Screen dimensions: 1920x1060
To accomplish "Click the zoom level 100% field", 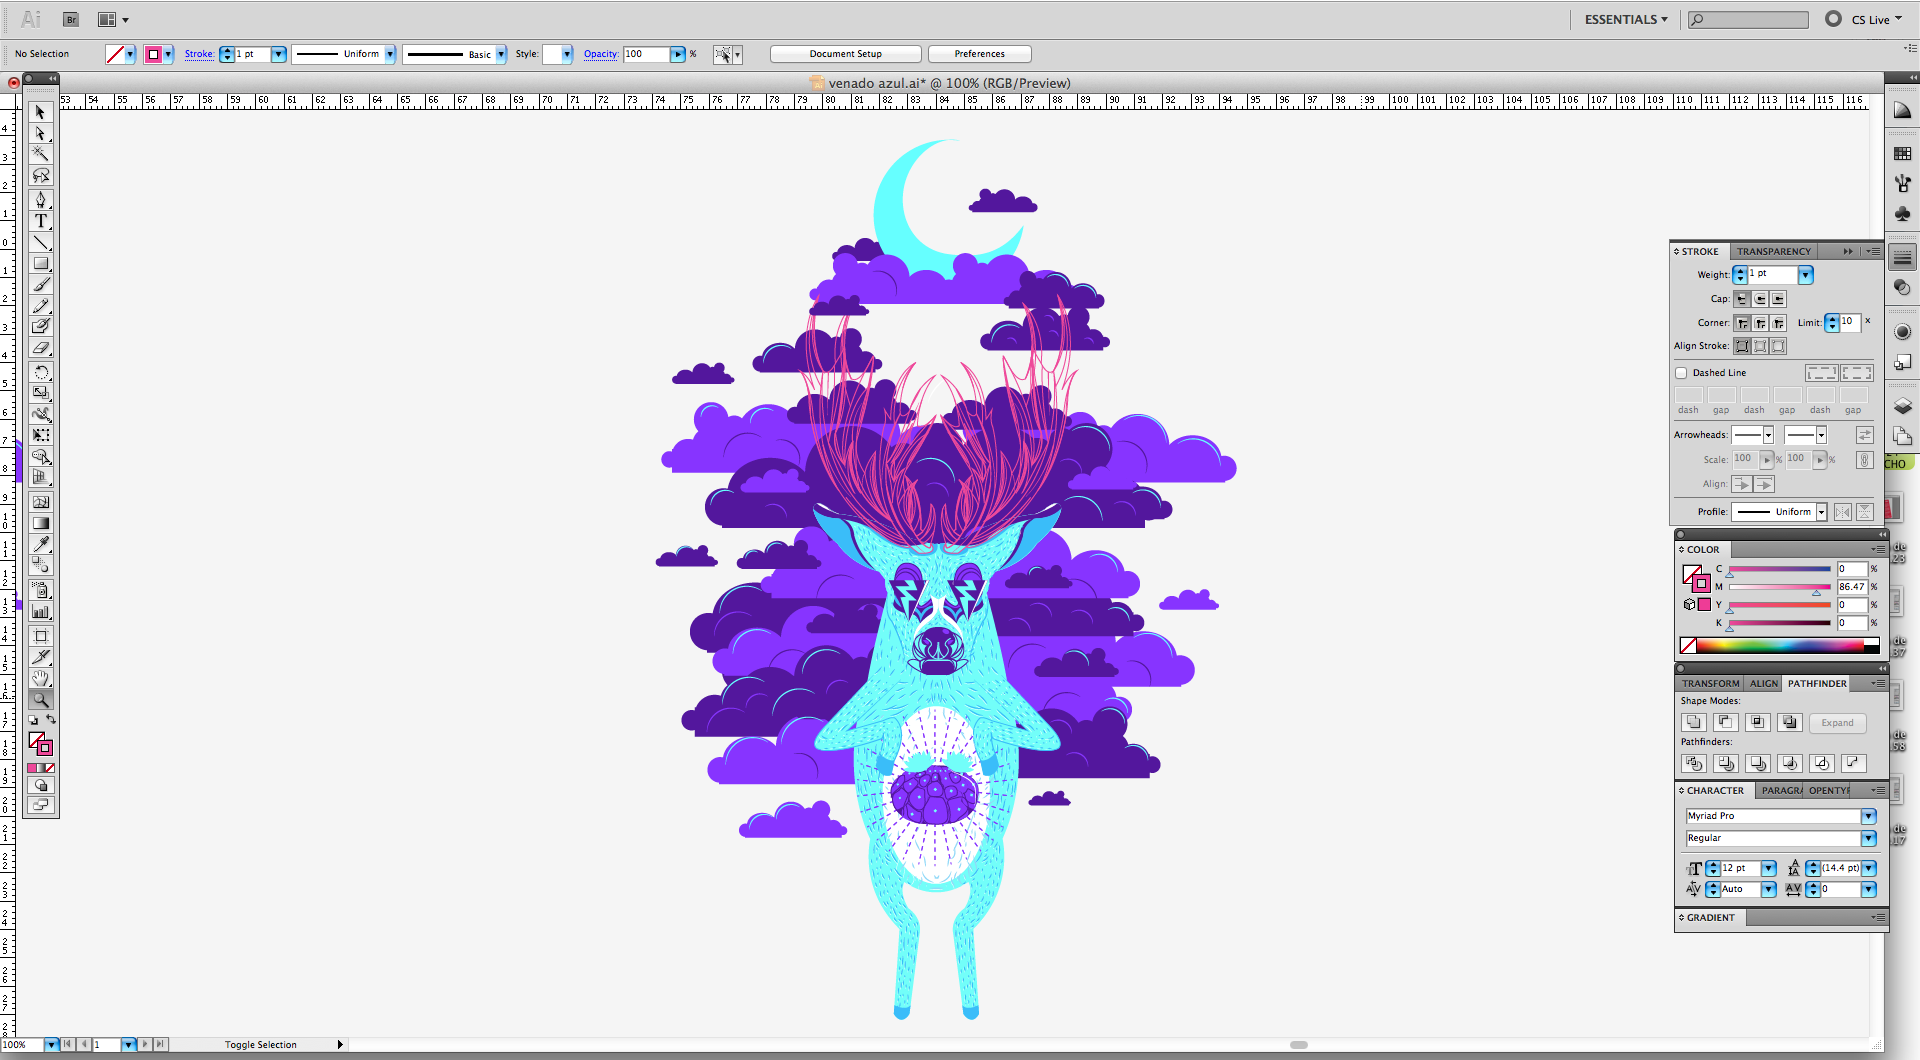I will pos(22,1045).
